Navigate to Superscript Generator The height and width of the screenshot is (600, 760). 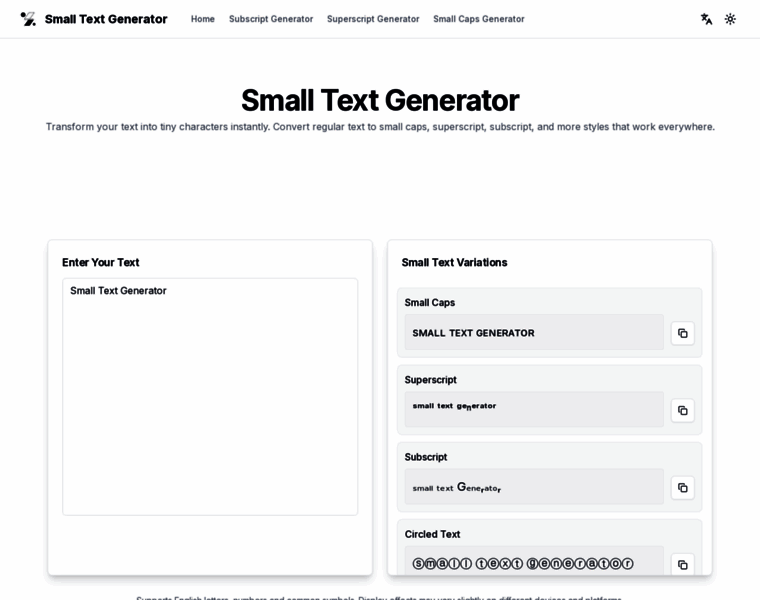[373, 19]
